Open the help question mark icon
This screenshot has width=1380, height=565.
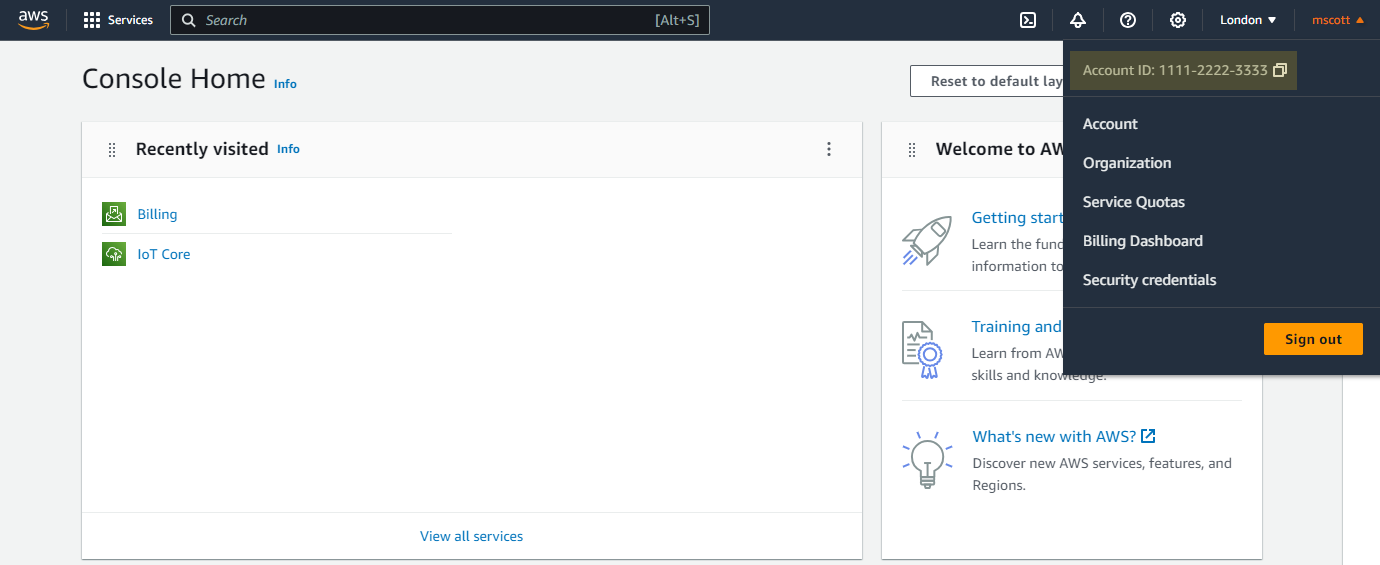(x=1128, y=20)
